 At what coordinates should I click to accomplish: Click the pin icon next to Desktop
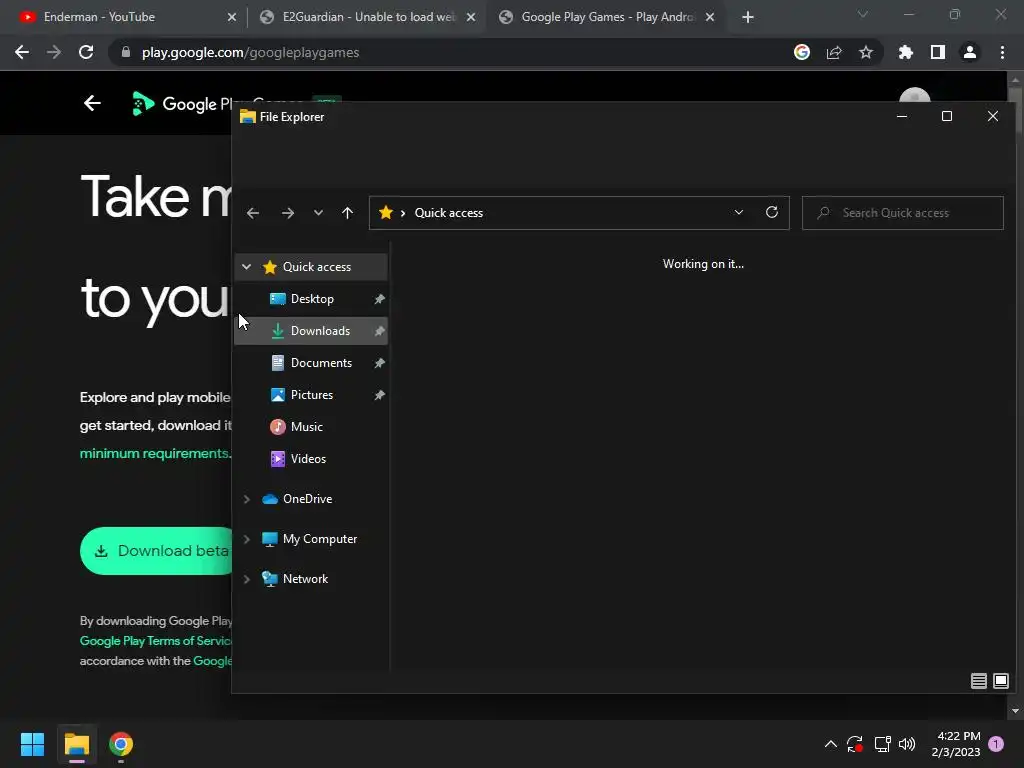pos(379,299)
